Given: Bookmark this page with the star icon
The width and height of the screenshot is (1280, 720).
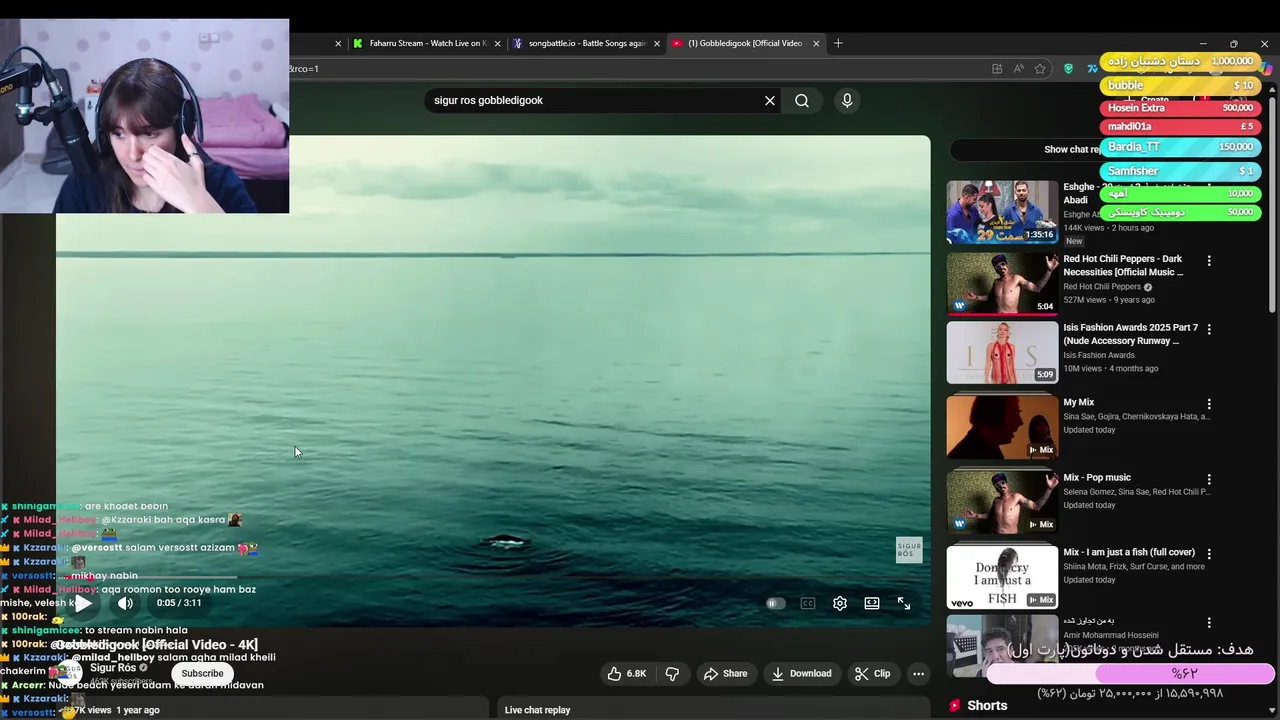Looking at the screenshot, I should 1040,69.
